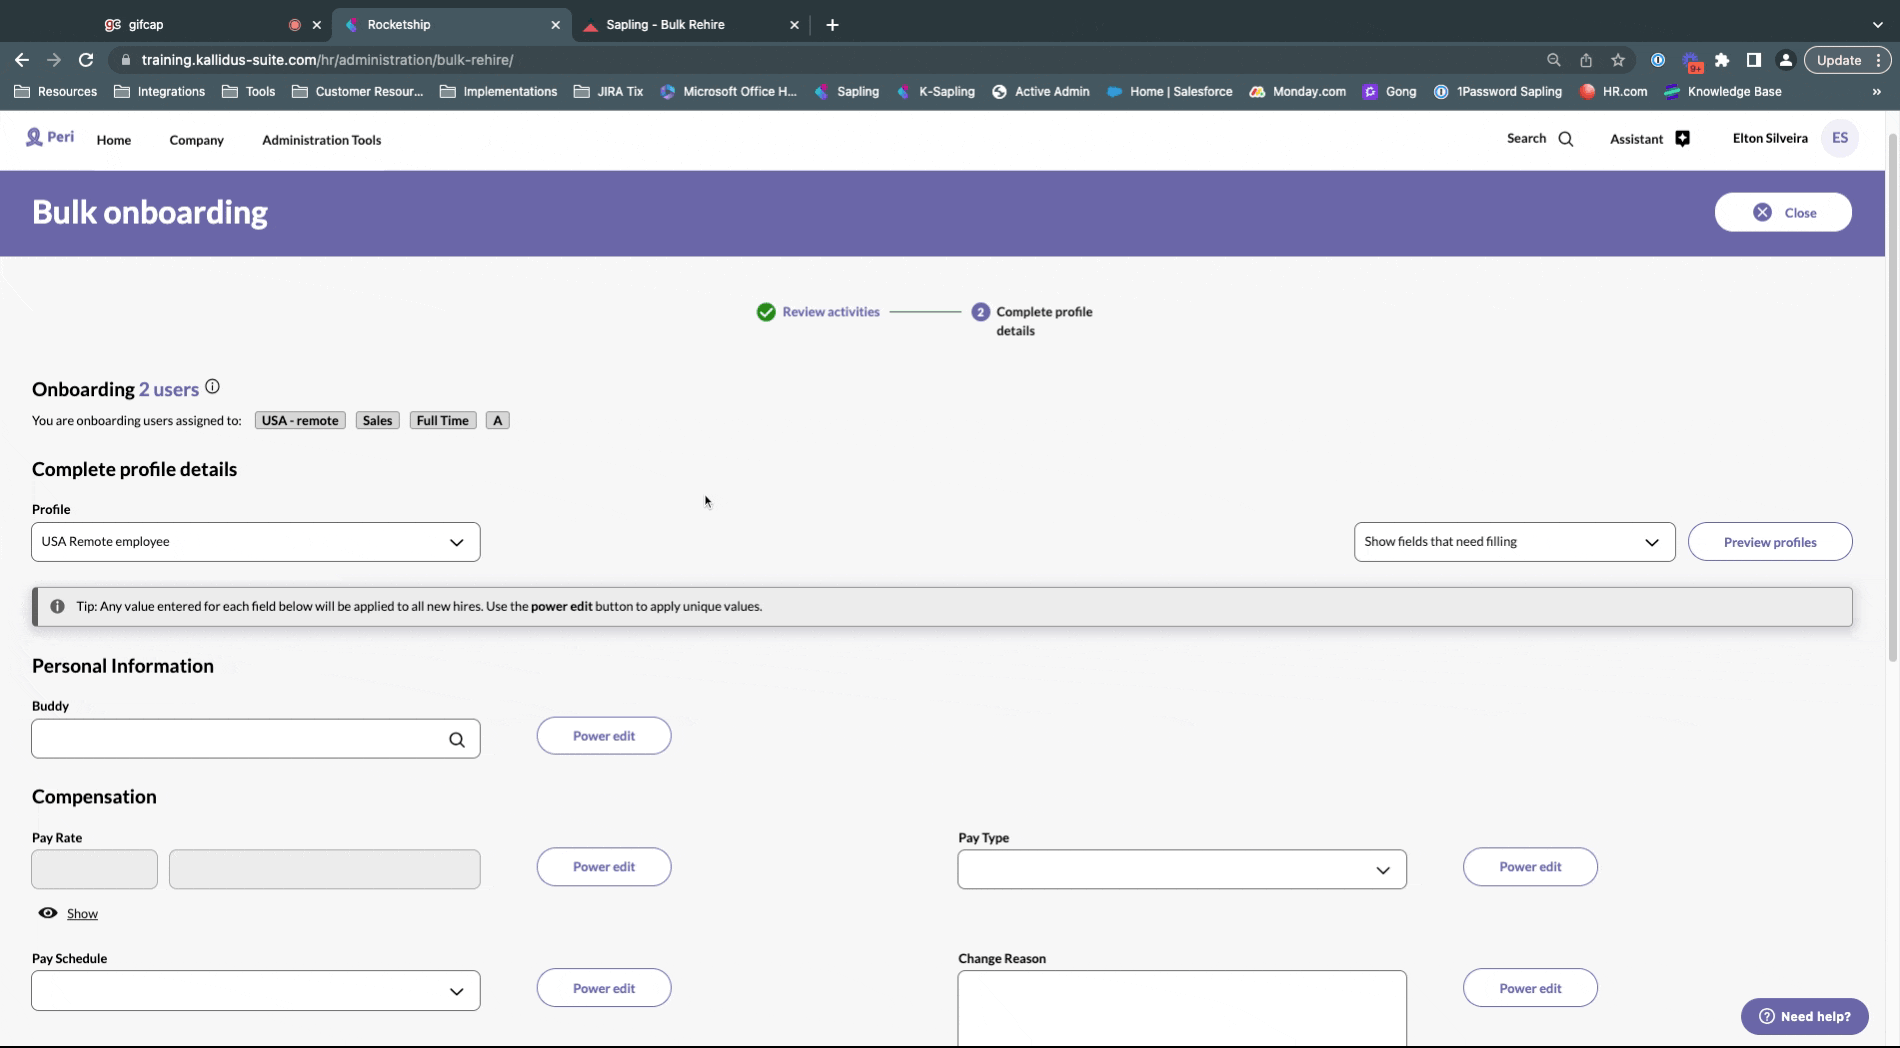Switch to Sapling - Bulk Rehire tab
The height and width of the screenshot is (1048, 1900).
pos(665,25)
